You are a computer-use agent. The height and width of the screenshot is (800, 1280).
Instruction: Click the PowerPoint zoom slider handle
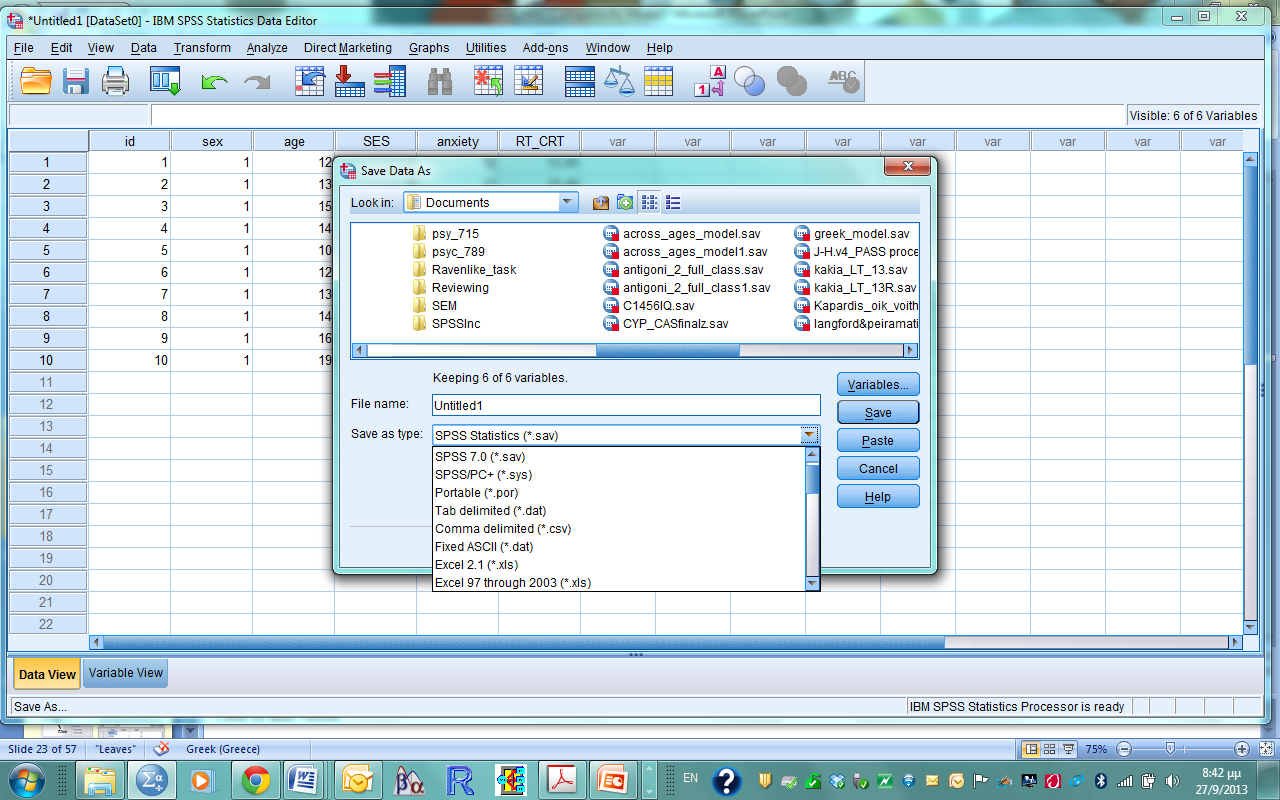[1169, 749]
